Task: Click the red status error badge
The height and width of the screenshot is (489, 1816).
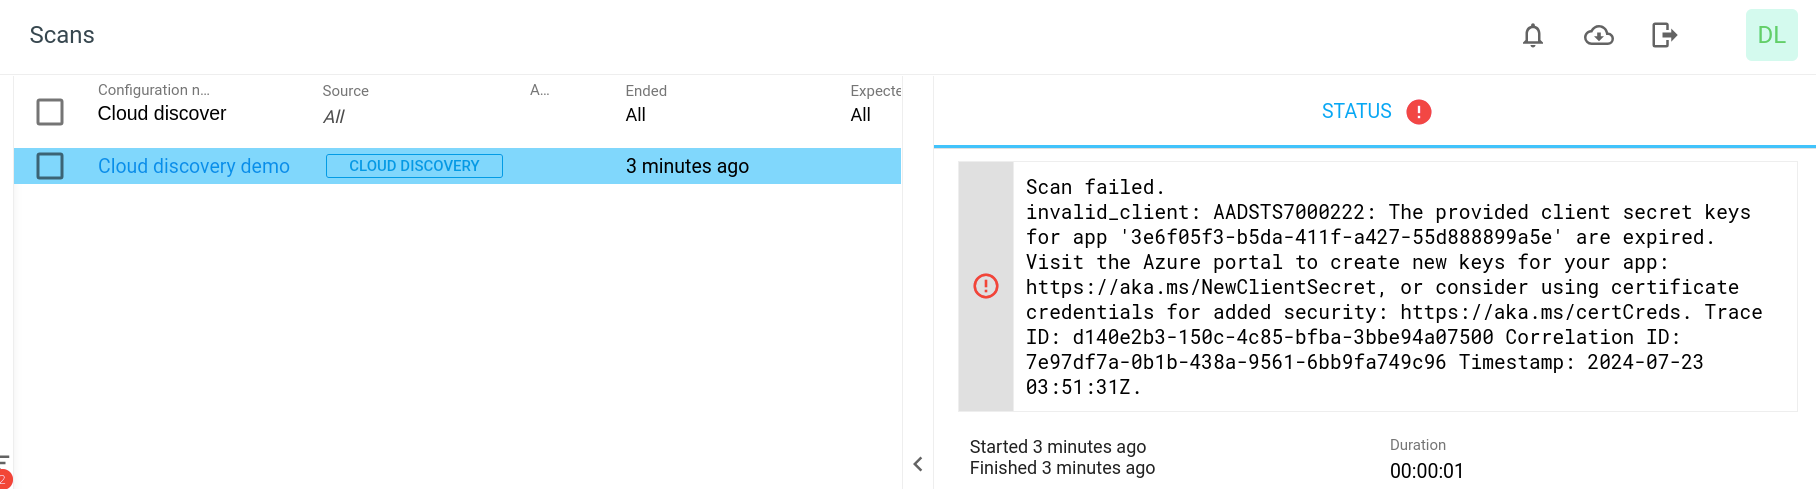Action: pos(1418,112)
